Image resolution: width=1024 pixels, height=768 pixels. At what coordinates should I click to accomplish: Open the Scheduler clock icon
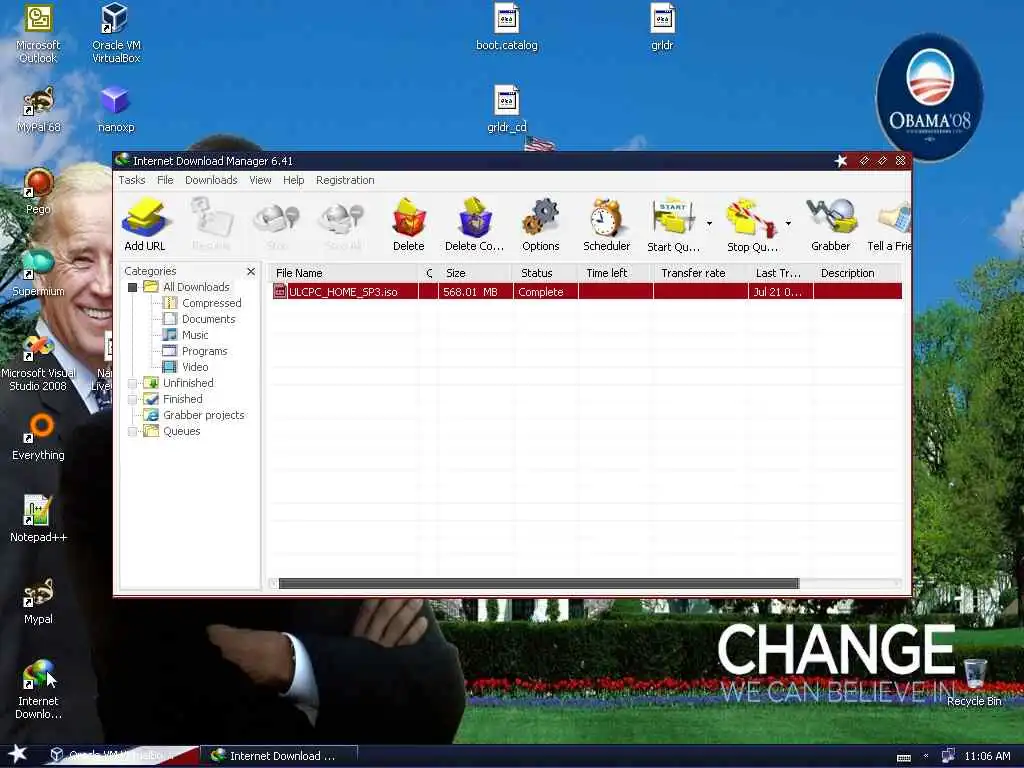[x=607, y=224]
